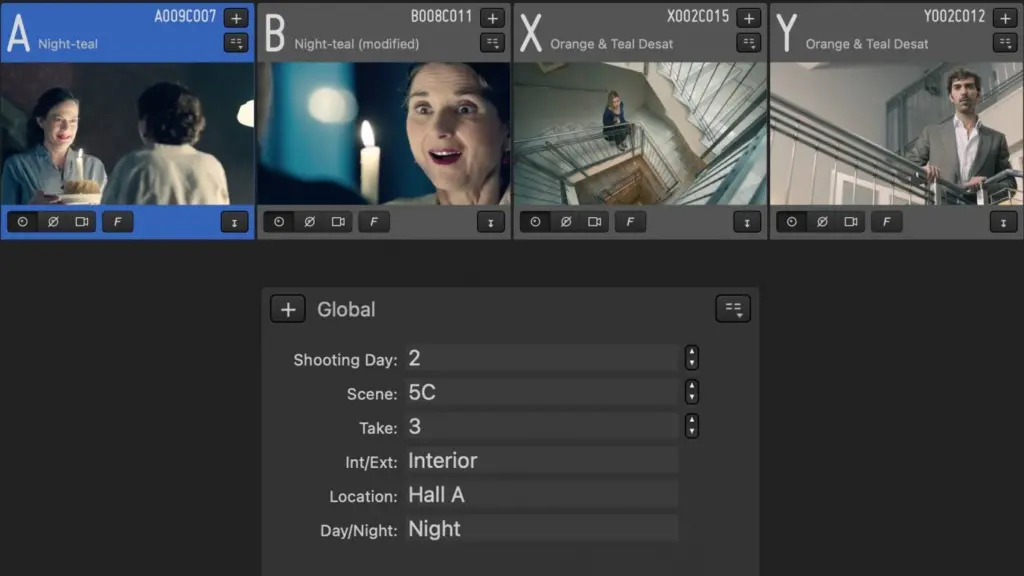The height and width of the screenshot is (576, 1024).
Task: Click the circular target icon under slot Y
Action: point(792,222)
